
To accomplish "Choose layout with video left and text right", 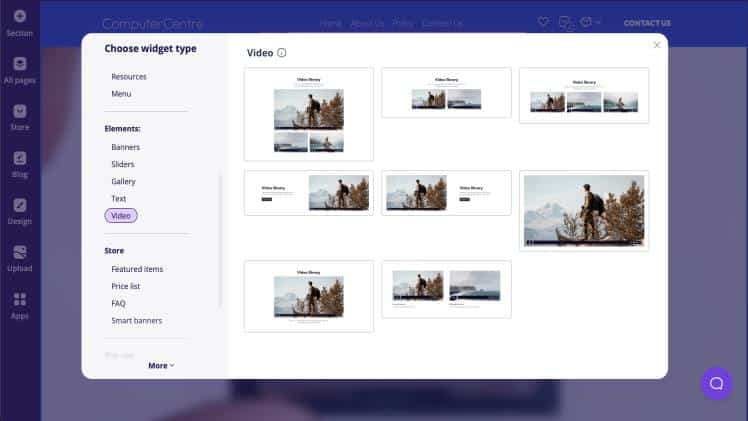I will pos(446,193).
